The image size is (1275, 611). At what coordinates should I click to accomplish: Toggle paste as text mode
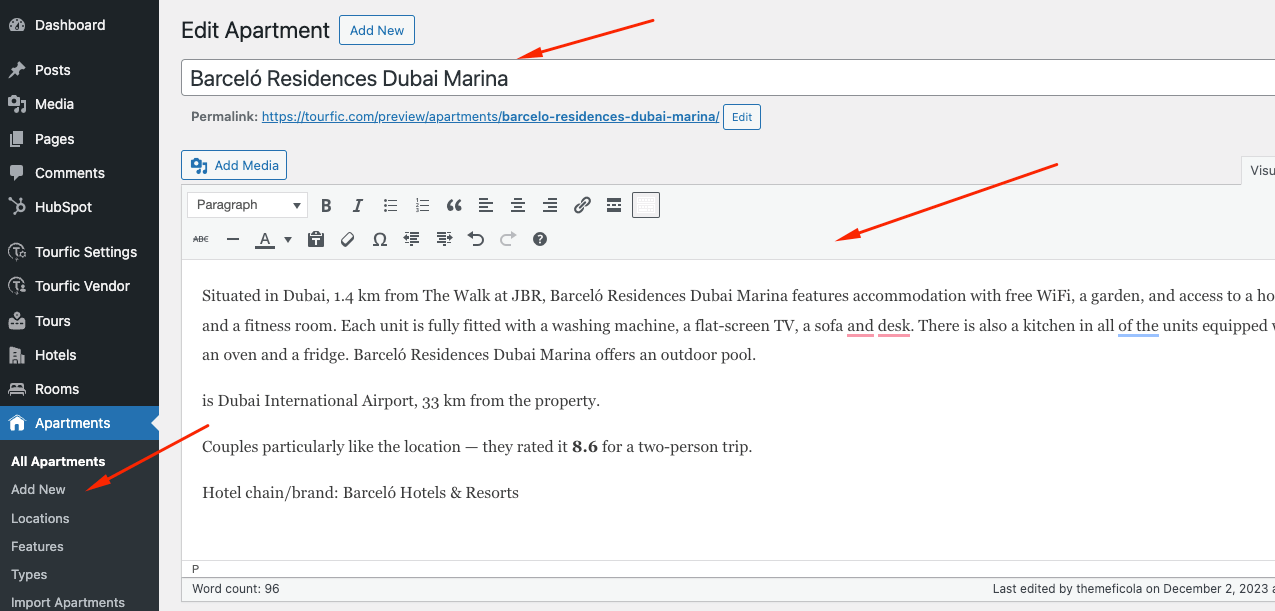[x=316, y=239]
